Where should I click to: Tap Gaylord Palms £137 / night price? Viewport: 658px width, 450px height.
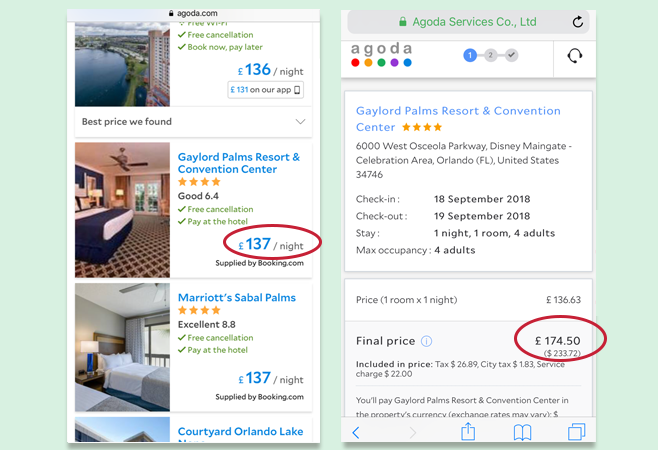pos(271,244)
